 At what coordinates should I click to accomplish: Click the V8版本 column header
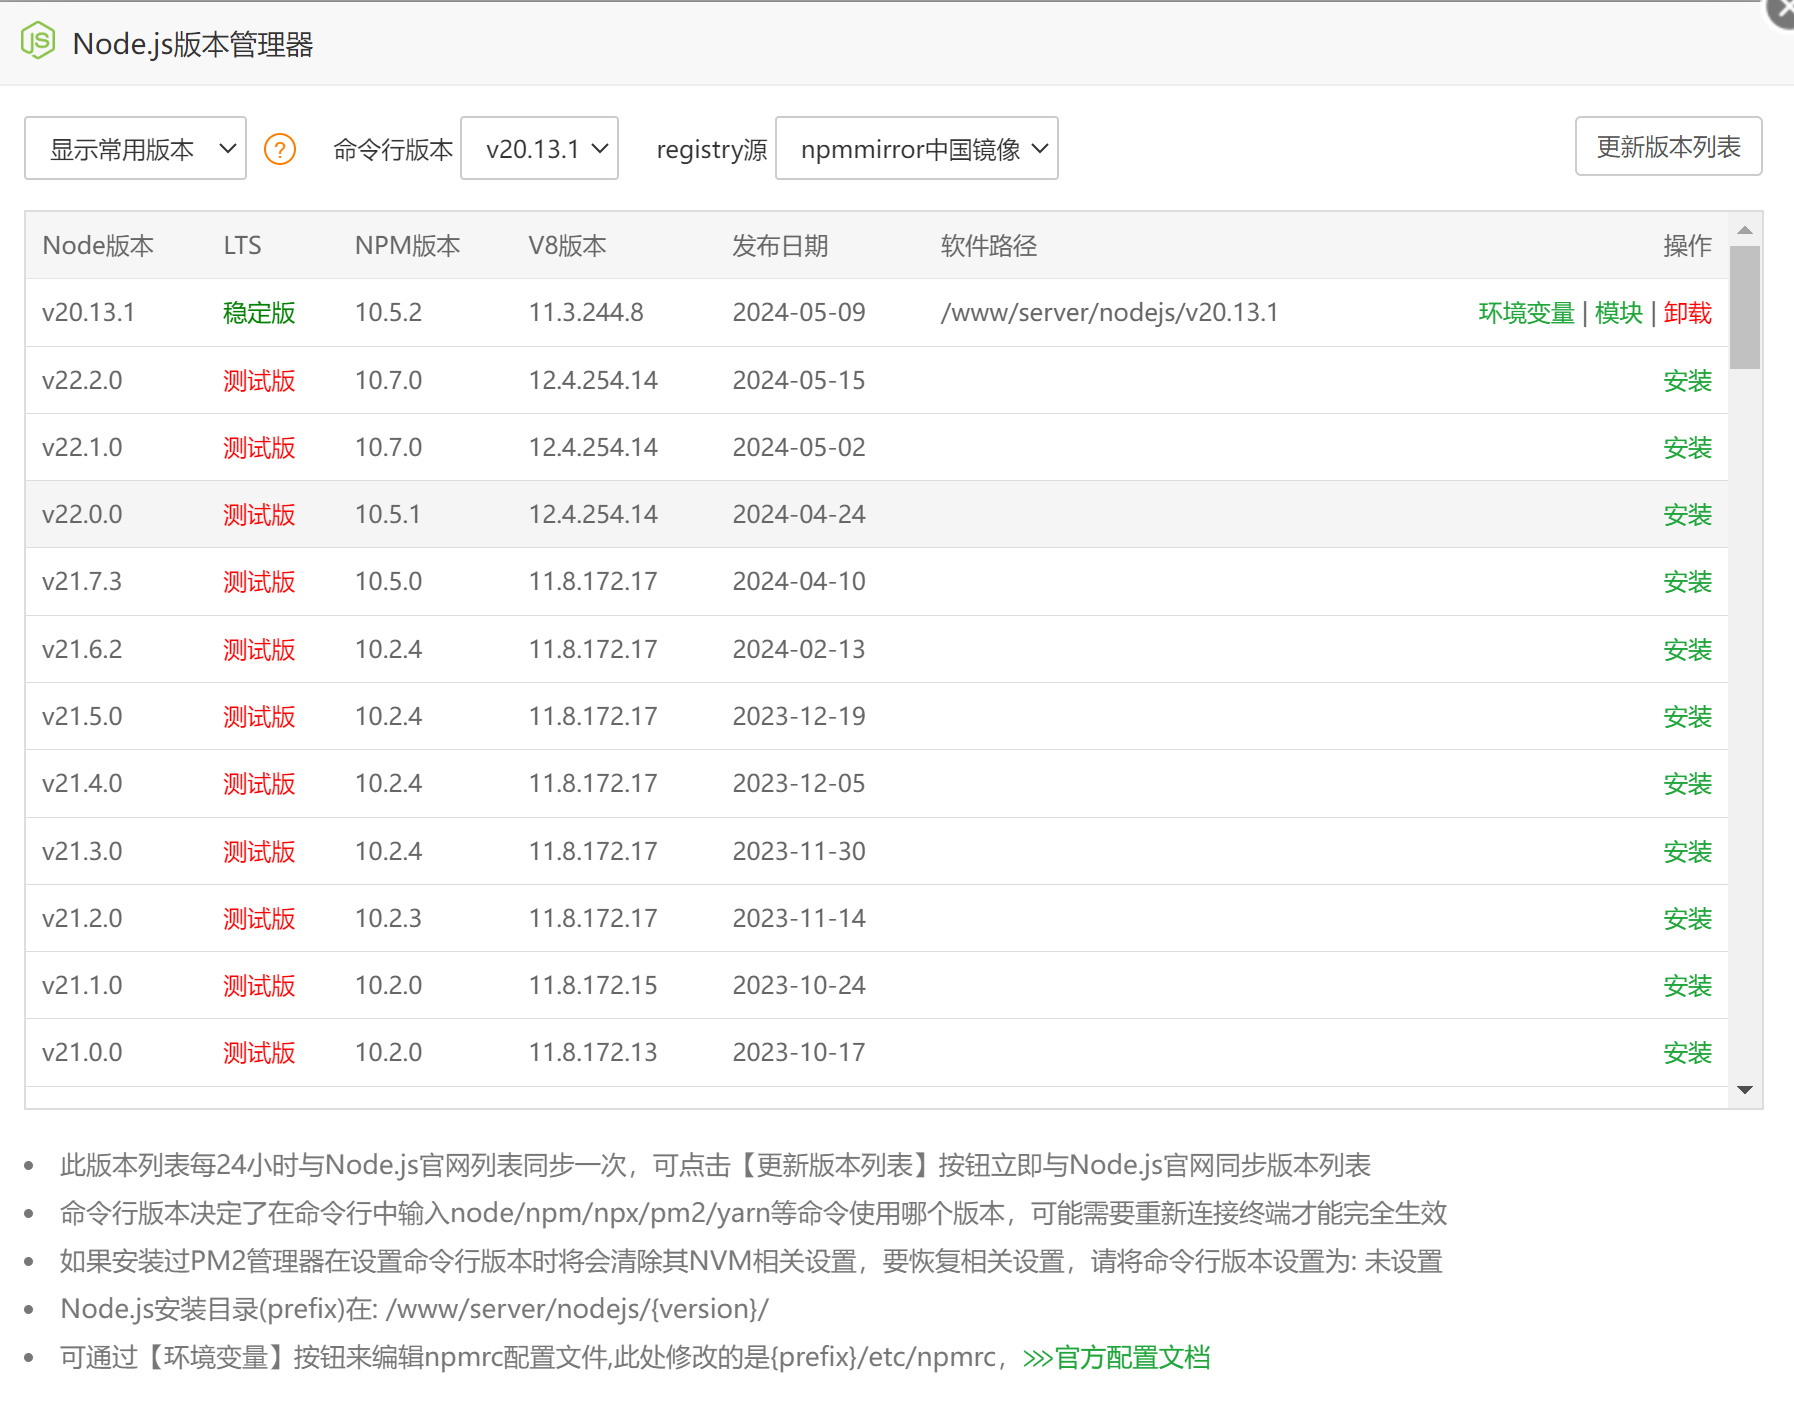pyautogui.click(x=567, y=246)
